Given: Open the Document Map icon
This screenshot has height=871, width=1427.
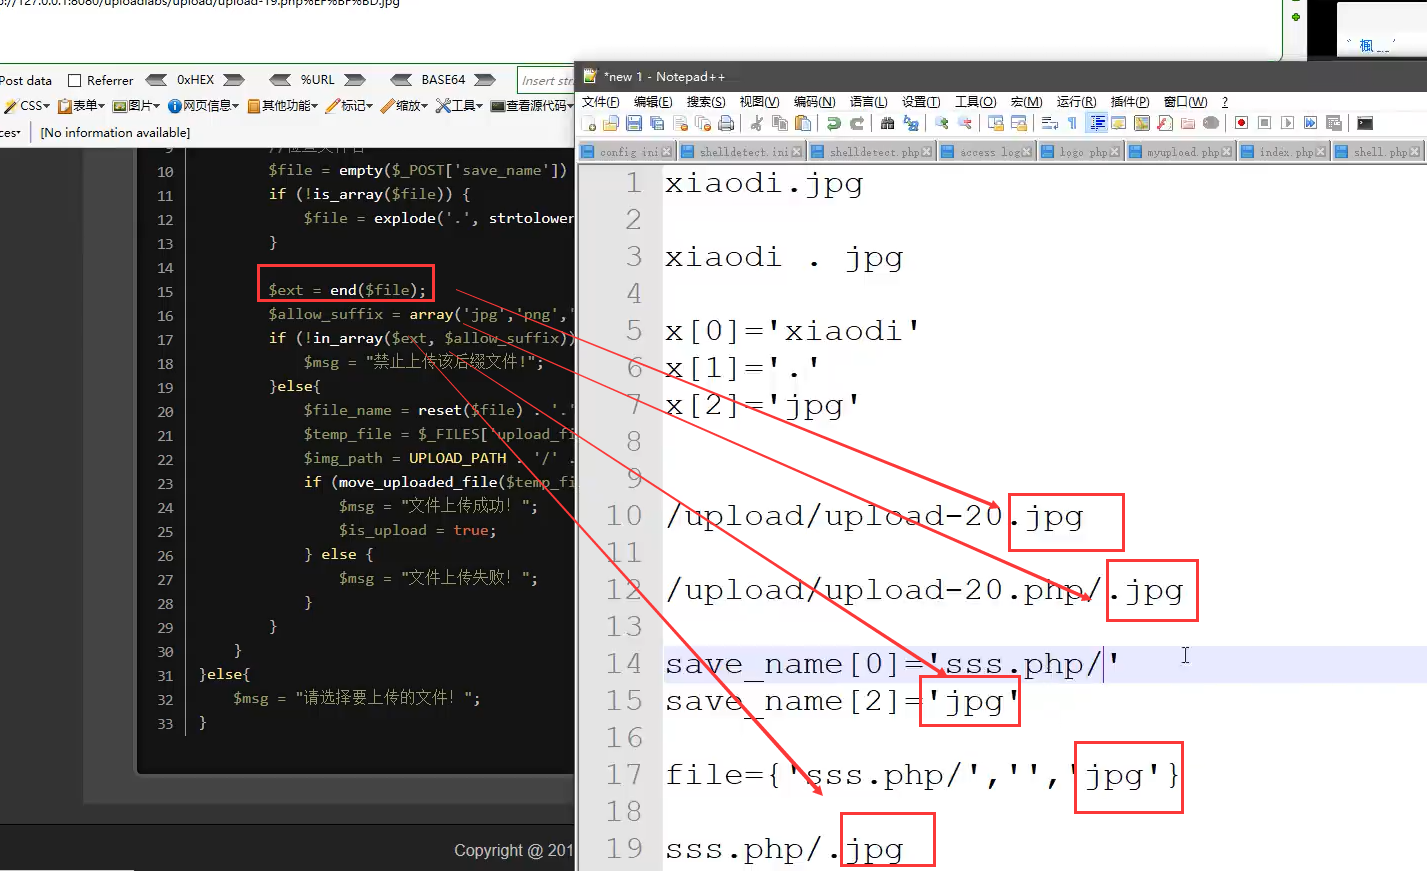Looking at the screenshot, I should coord(1142,123).
